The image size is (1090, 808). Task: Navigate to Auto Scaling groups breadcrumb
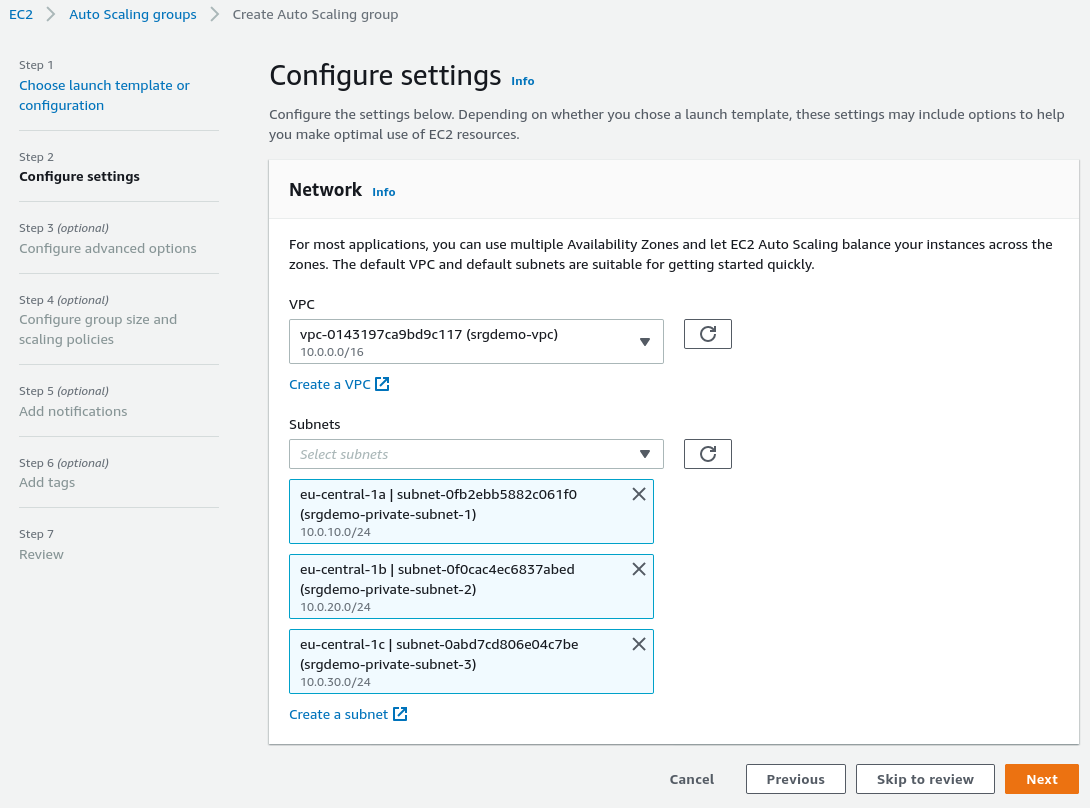[x=132, y=15]
